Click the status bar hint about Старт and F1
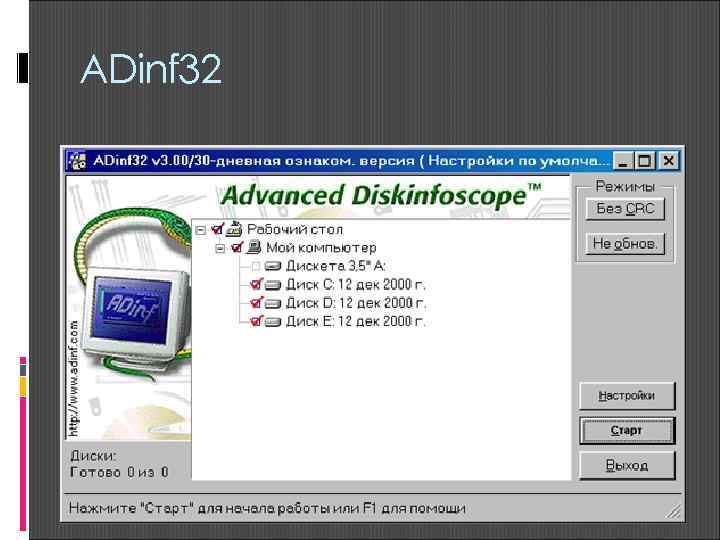720x540 pixels. tap(267, 508)
